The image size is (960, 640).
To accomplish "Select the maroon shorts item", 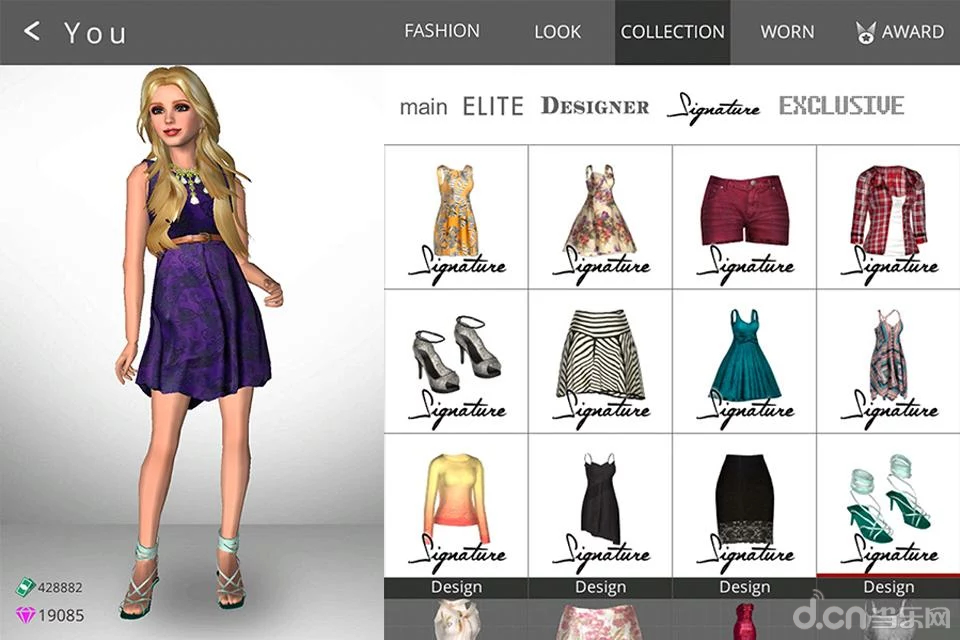I will [744, 217].
